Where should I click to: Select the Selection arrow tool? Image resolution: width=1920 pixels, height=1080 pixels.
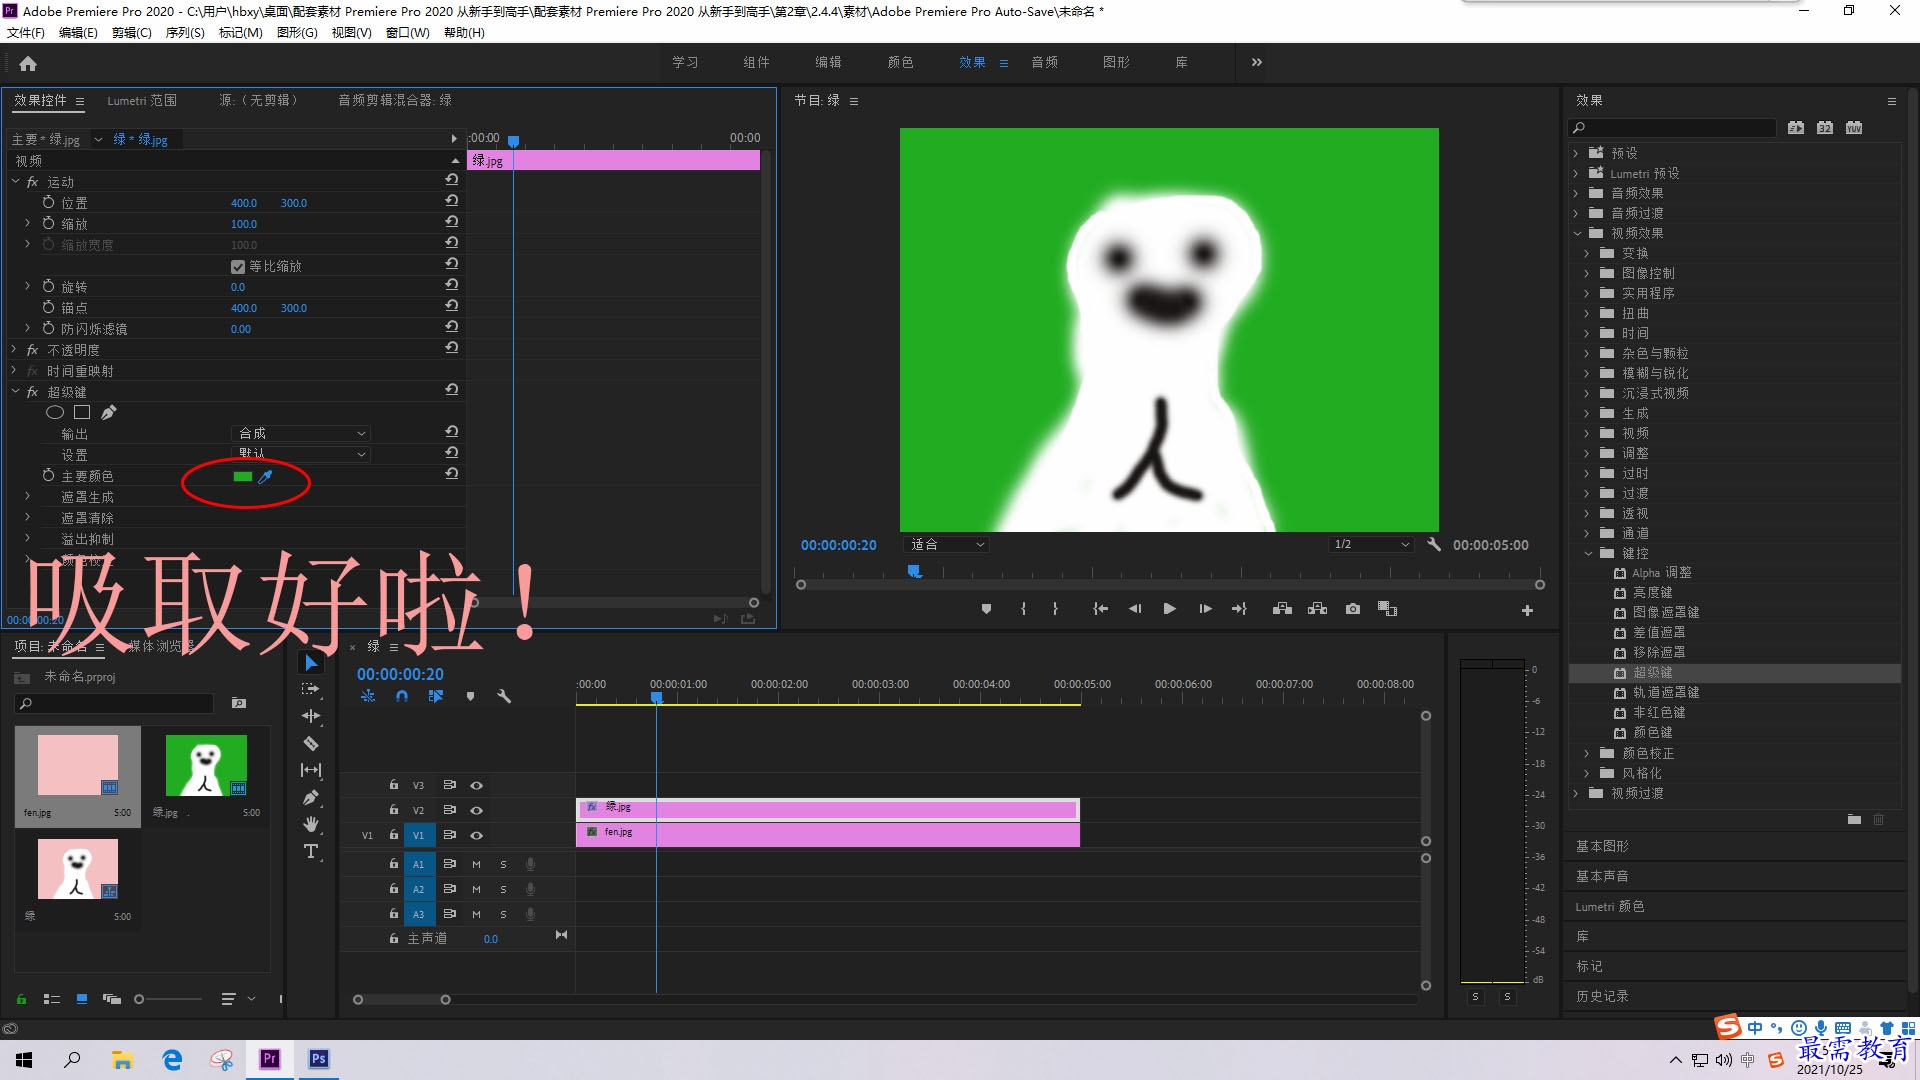pyautogui.click(x=311, y=663)
